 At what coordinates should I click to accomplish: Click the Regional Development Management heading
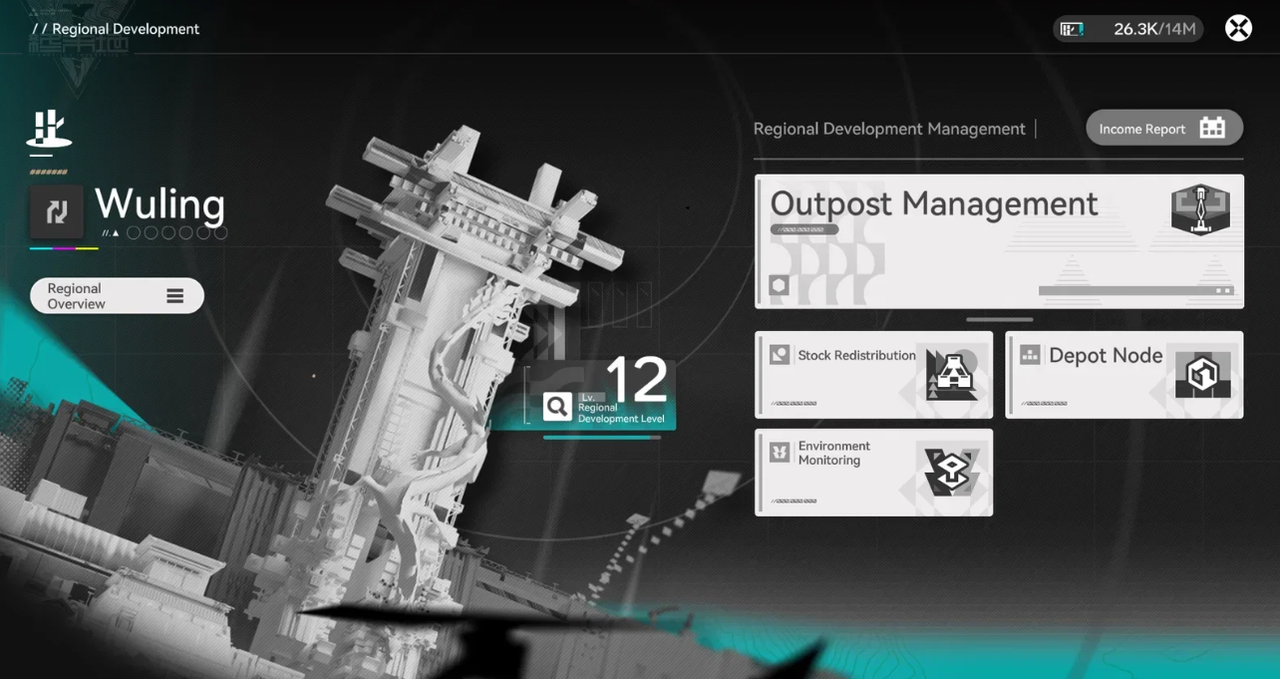889,129
